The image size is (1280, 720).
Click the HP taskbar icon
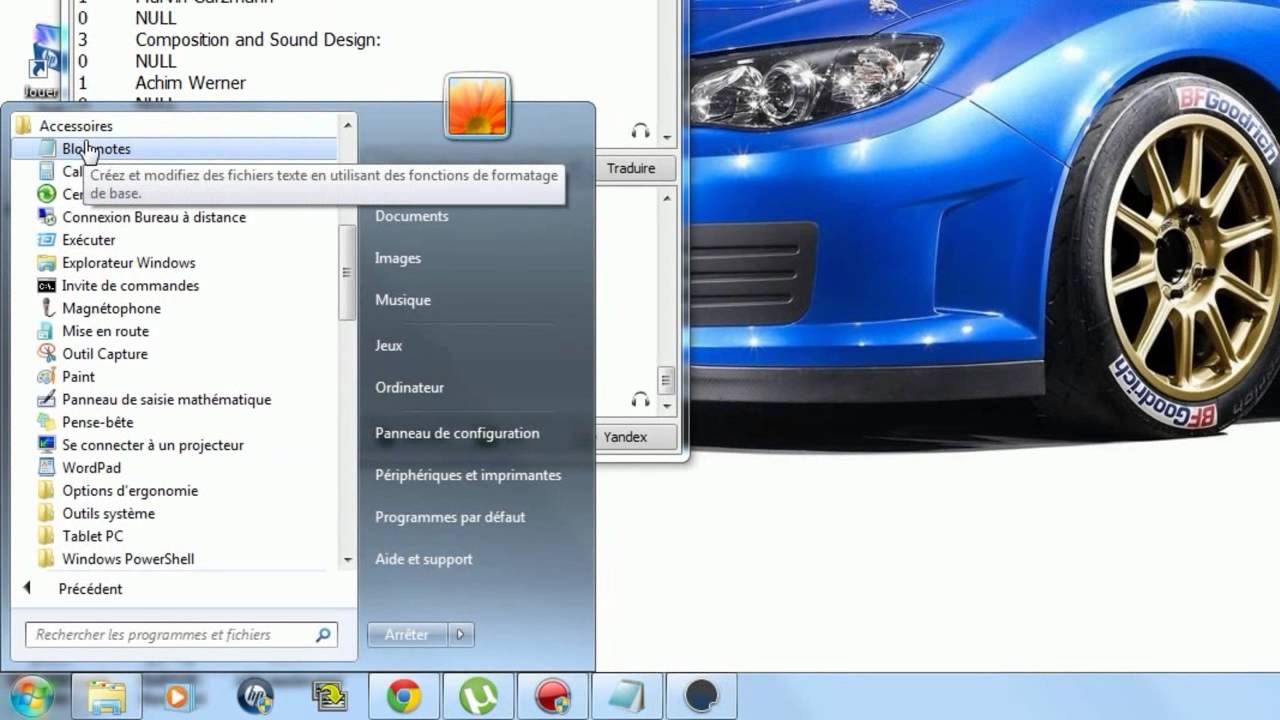[x=256, y=696]
